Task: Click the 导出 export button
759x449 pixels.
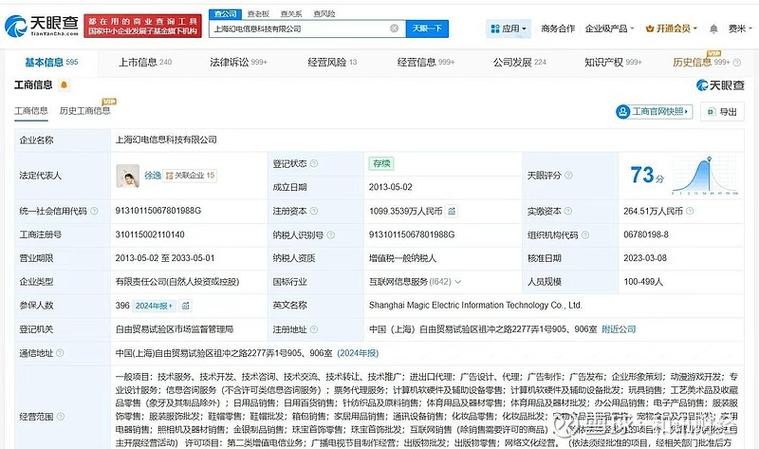Action: [x=722, y=112]
